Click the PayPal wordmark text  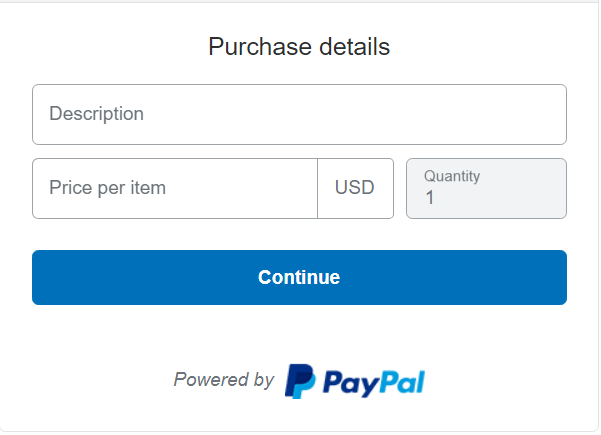coord(374,384)
